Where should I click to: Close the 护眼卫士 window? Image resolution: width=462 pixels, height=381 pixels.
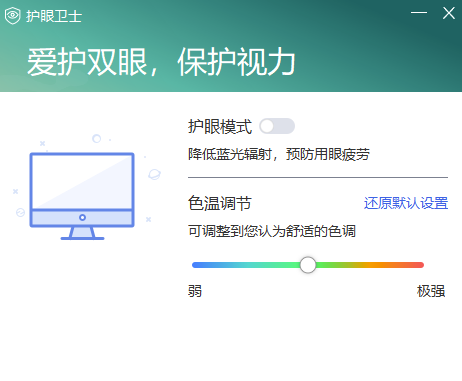point(449,13)
